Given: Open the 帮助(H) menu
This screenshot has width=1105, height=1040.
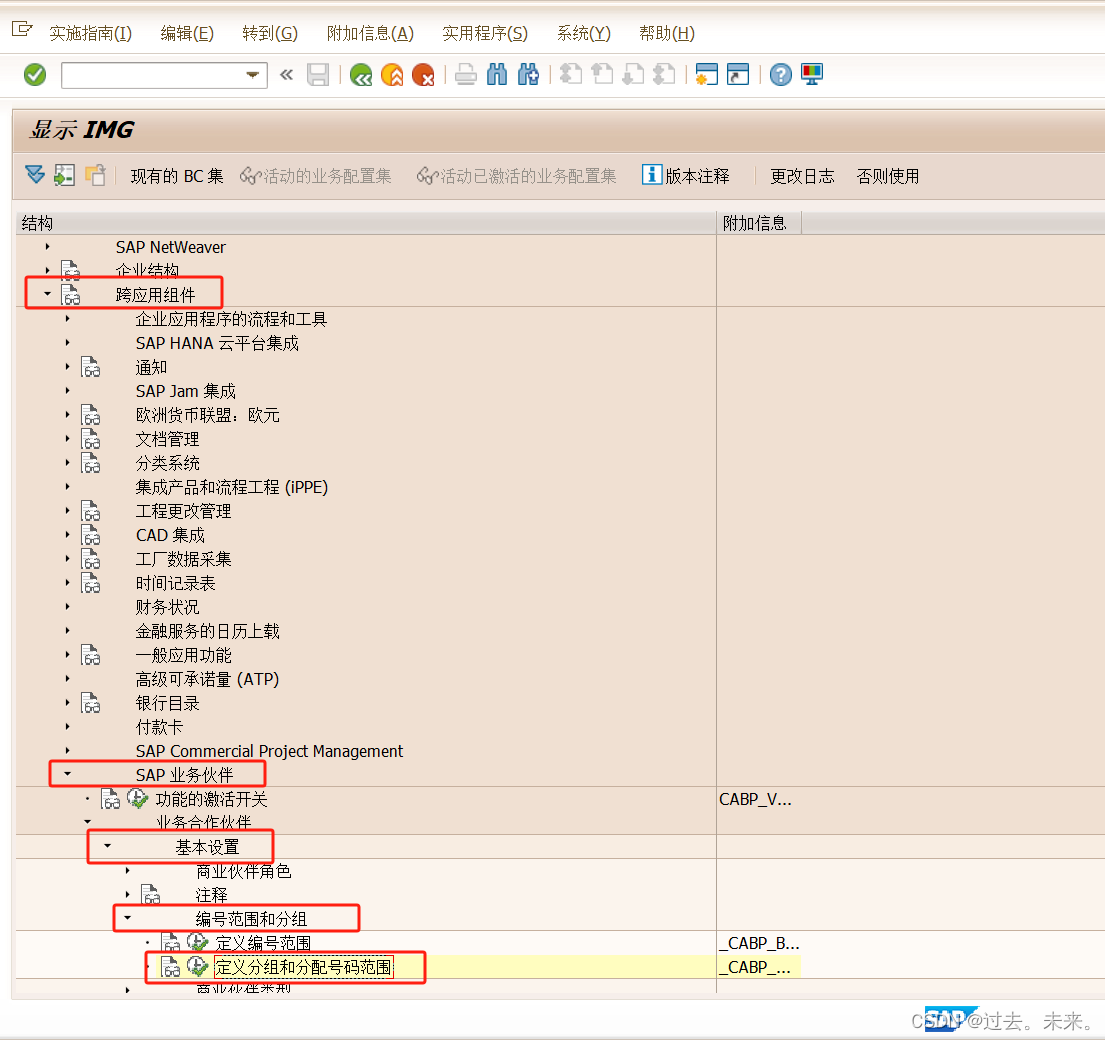Looking at the screenshot, I should [x=667, y=33].
